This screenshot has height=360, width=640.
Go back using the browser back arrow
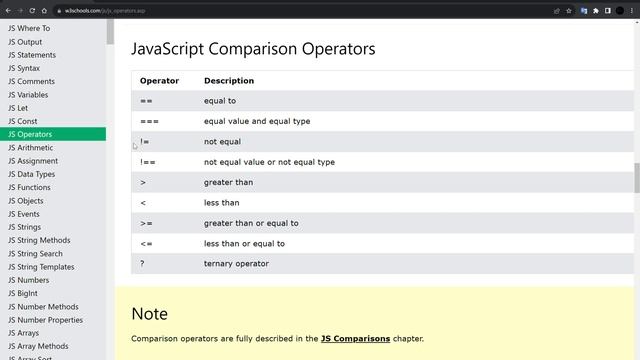click(x=8, y=11)
